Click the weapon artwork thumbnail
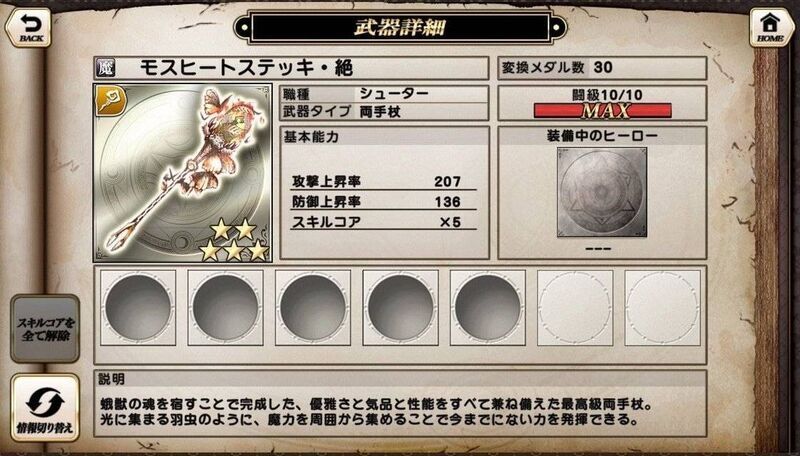 (x=183, y=173)
